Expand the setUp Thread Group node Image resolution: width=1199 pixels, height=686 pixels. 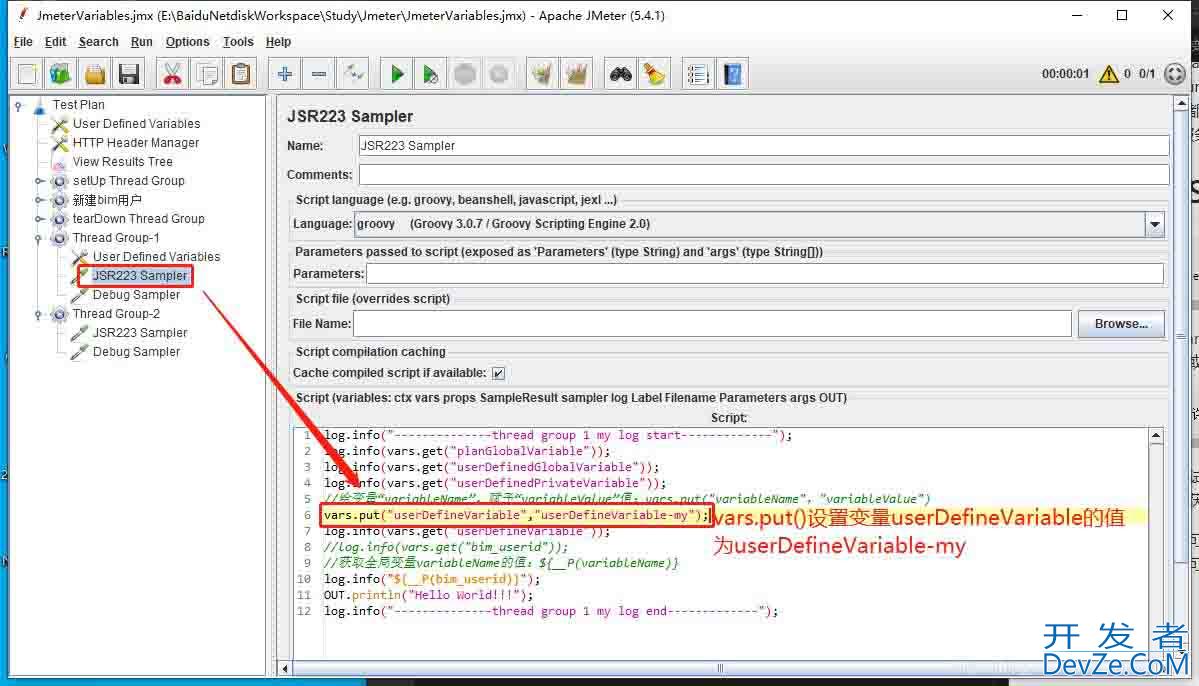point(39,181)
